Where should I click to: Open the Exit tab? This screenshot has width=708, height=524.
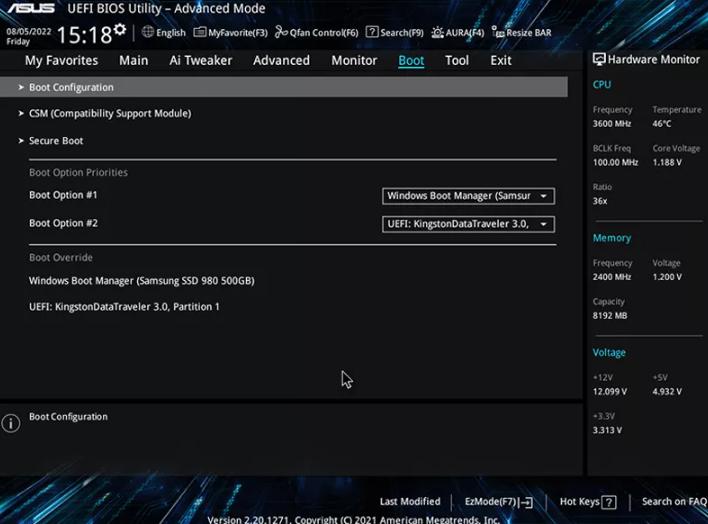pyautogui.click(x=501, y=61)
